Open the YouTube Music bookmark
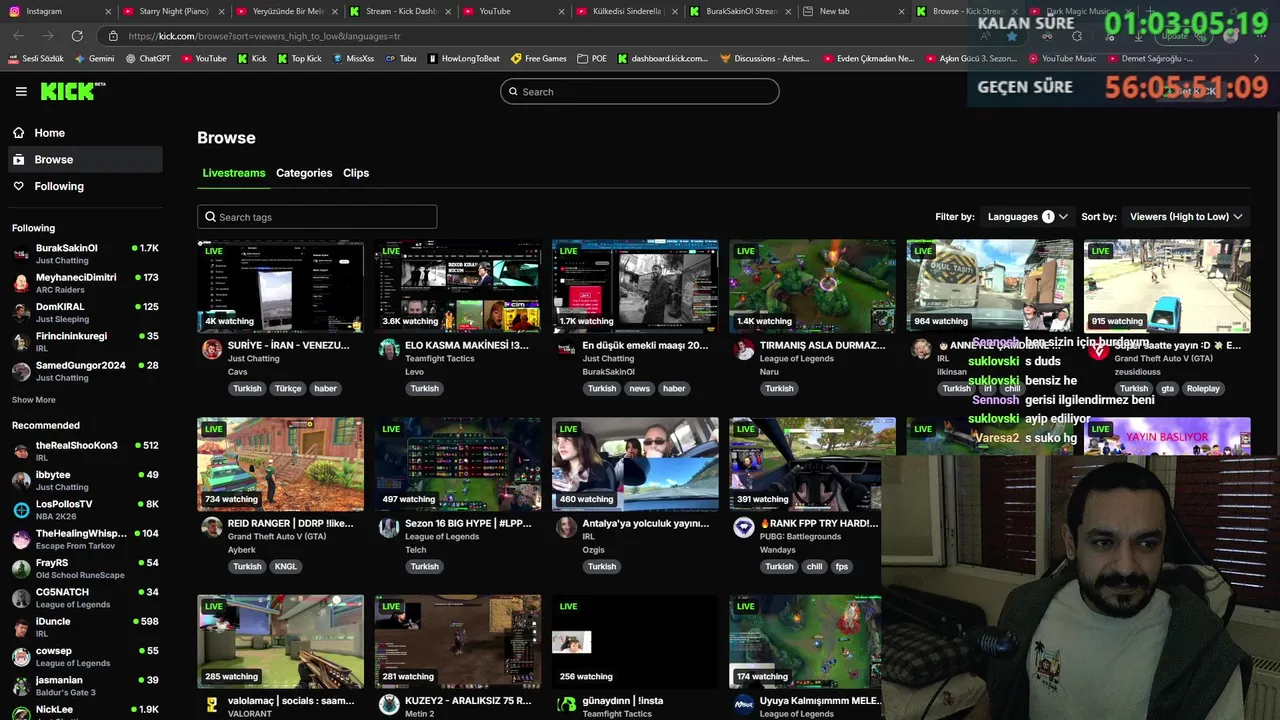Image resolution: width=1280 pixels, height=720 pixels. pyautogui.click(x=1062, y=59)
